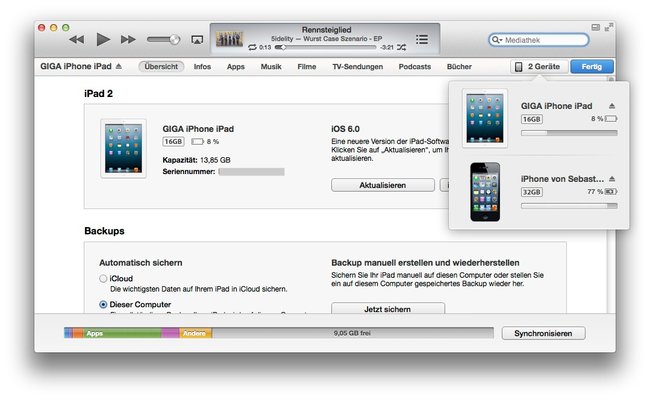
Task: Toggle the repeat icon
Action: click(252, 48)
